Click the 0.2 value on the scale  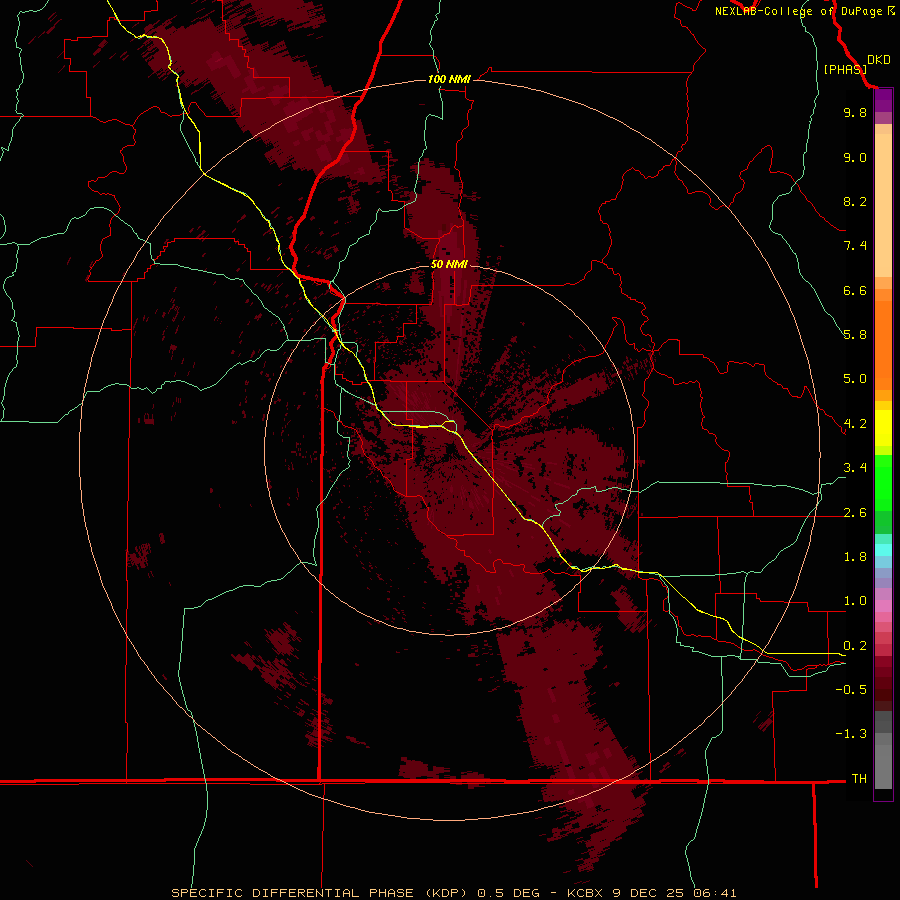pos(855,646)
